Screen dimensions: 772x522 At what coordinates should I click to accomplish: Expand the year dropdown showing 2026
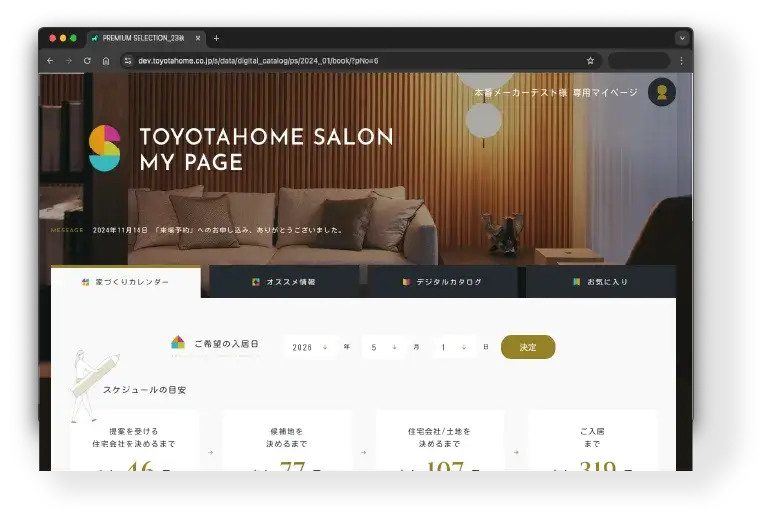309,347
